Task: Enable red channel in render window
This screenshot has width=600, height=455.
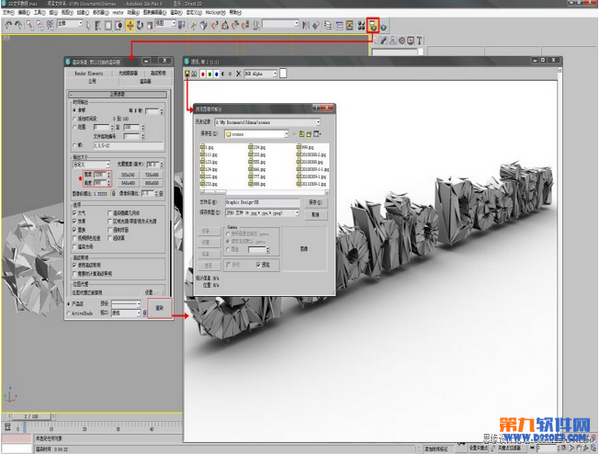Action: click(203, 73)
